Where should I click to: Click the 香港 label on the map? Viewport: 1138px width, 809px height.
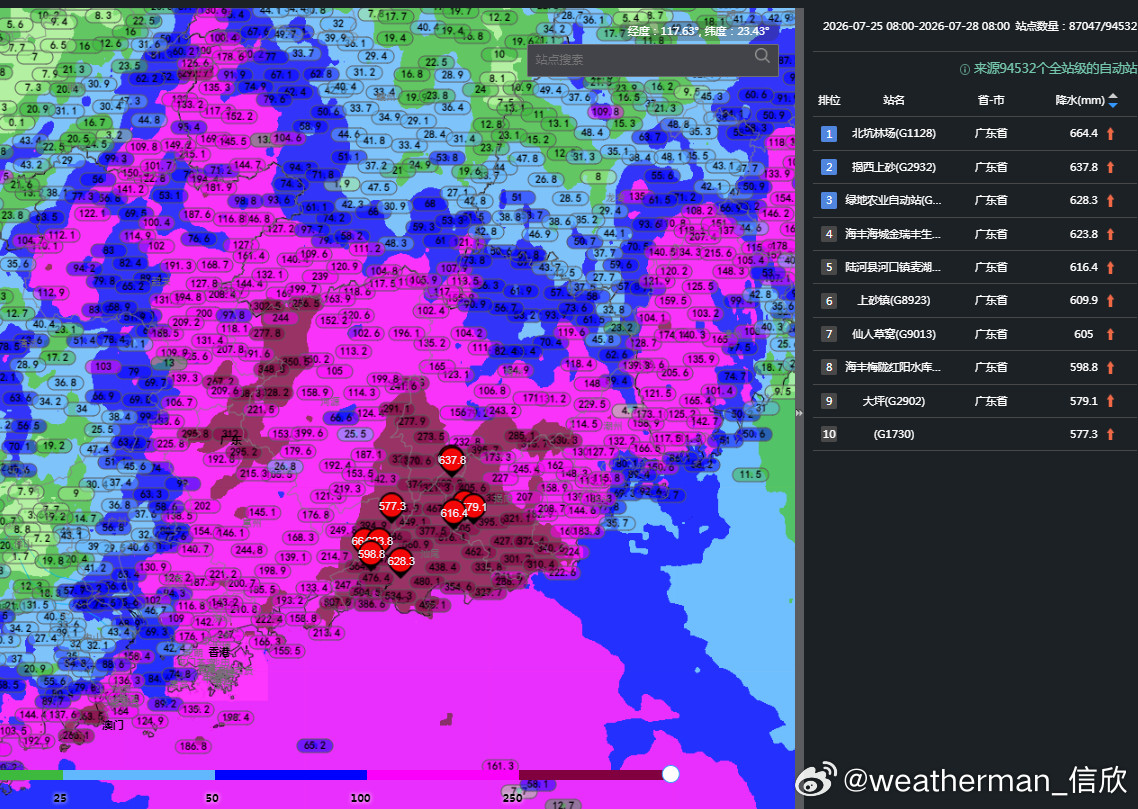pos(219,652)
